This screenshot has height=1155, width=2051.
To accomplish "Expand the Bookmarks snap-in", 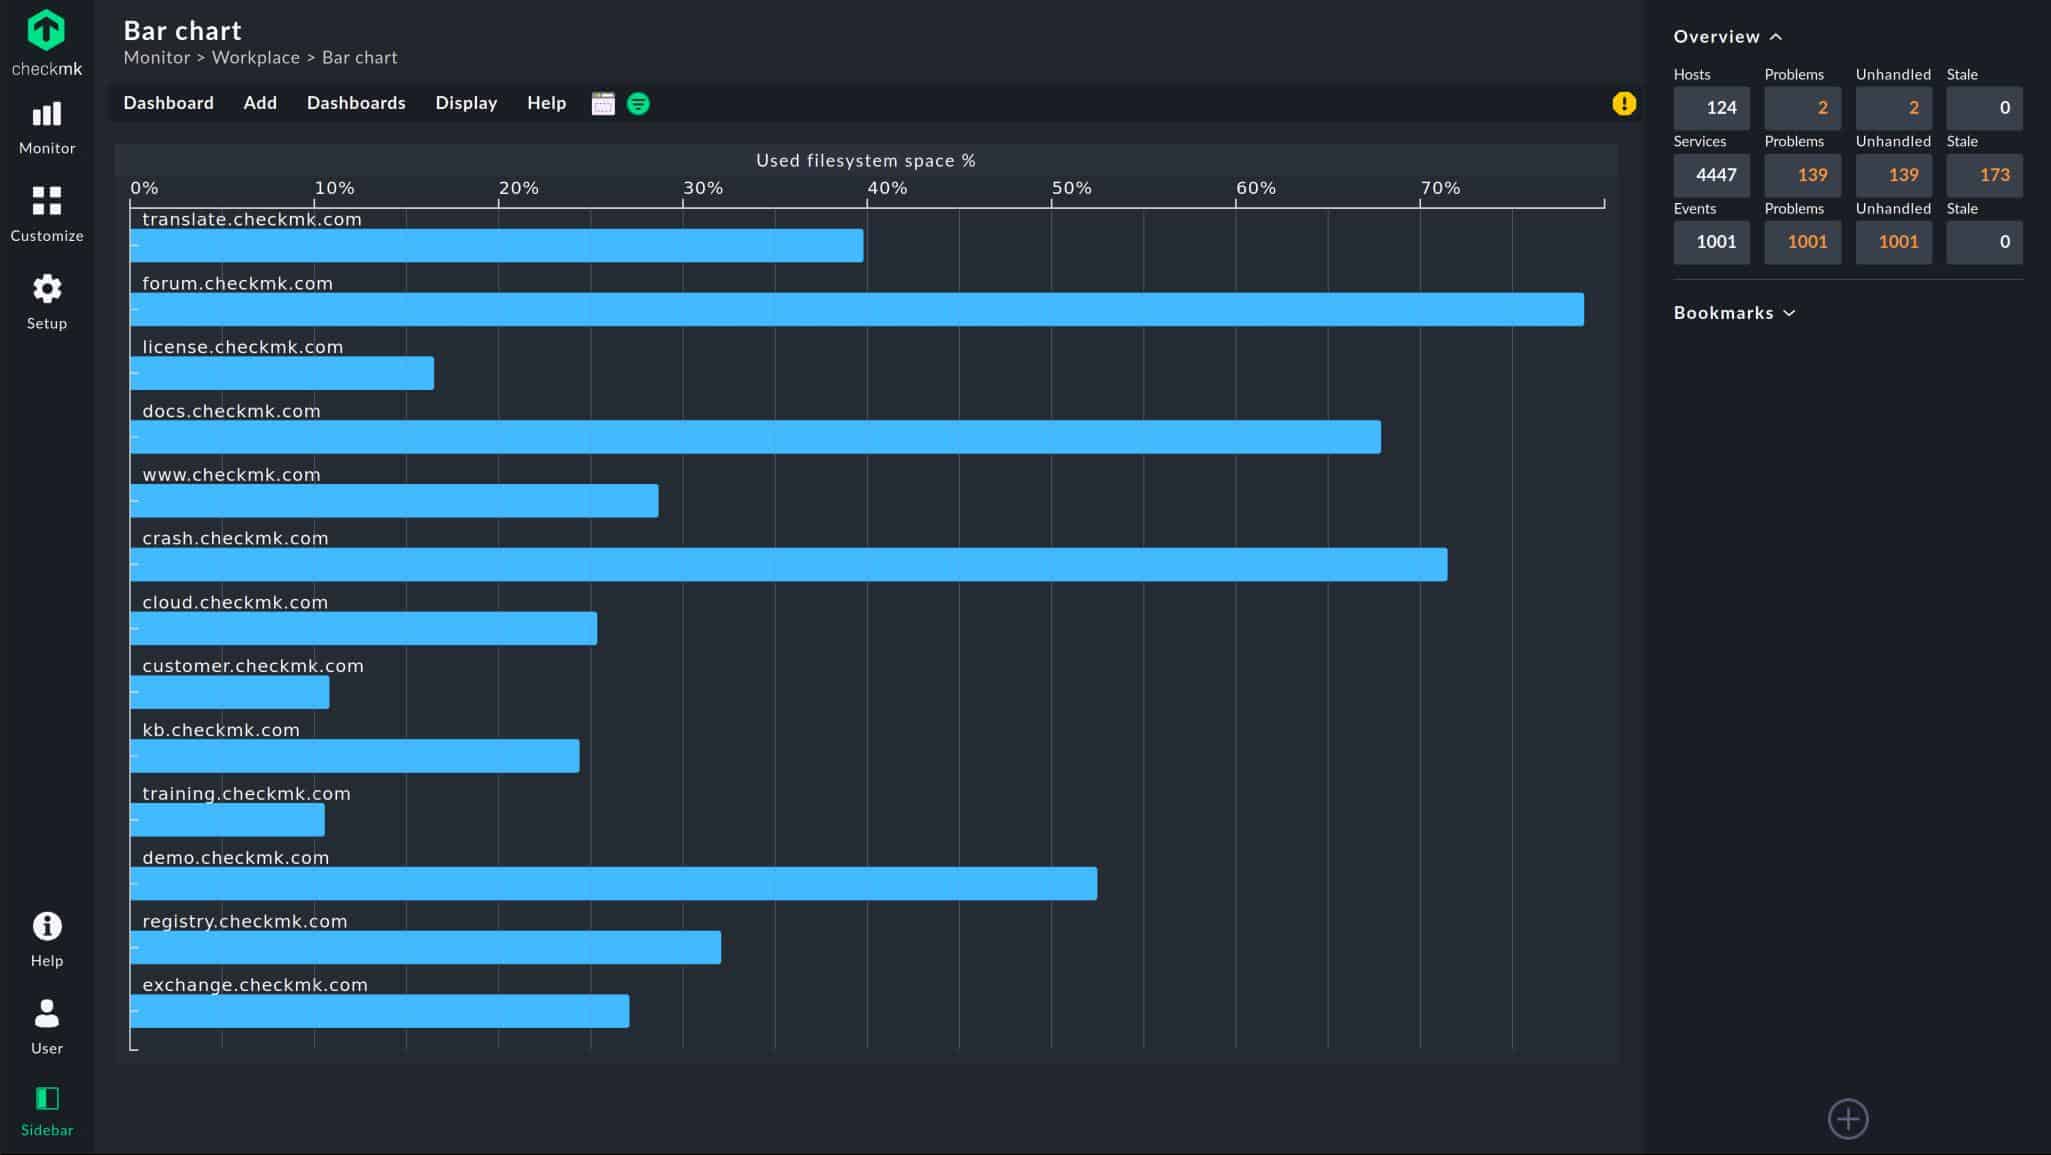I will [1735, 312].
